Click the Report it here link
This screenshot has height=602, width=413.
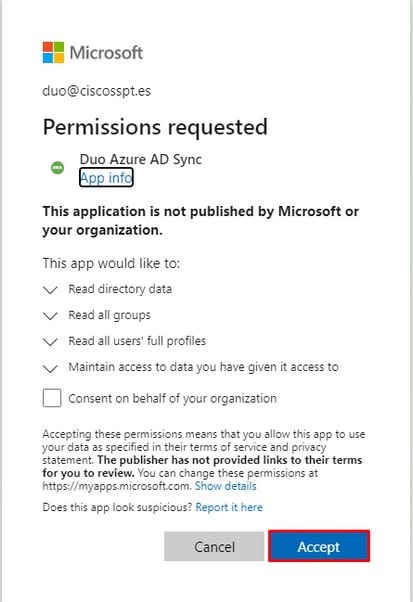point(229,507)
